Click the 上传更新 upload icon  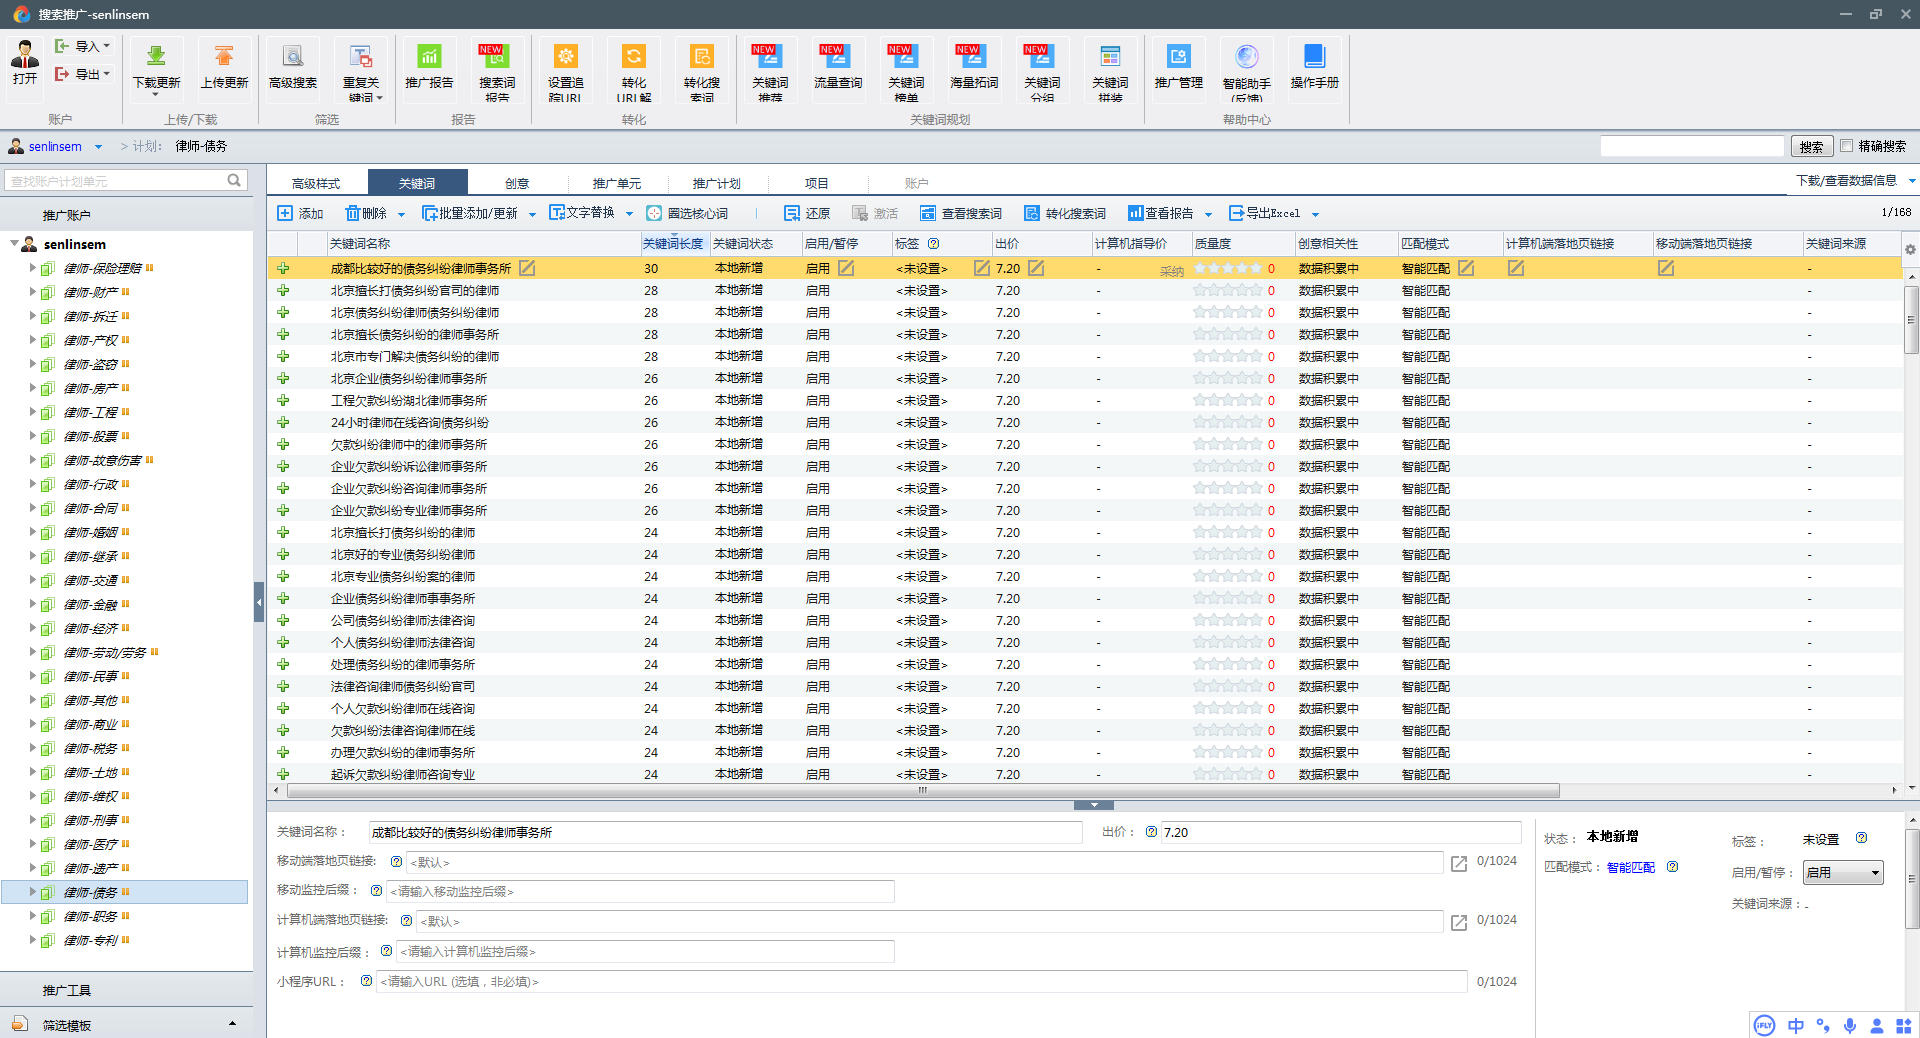pyautogui.click(x=224, y=57)
